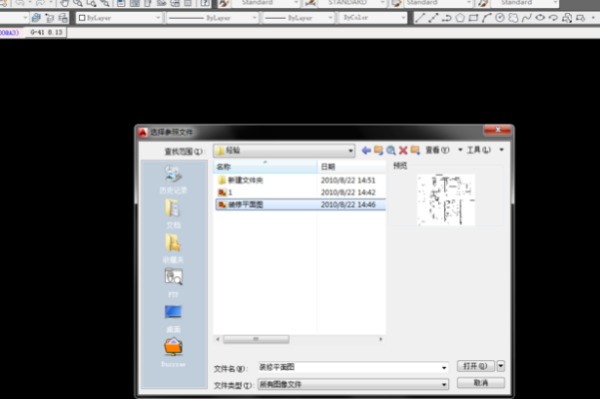Click the 打开 open button
The height and width of the screenshot is (399, 600).
click(476, 366)
